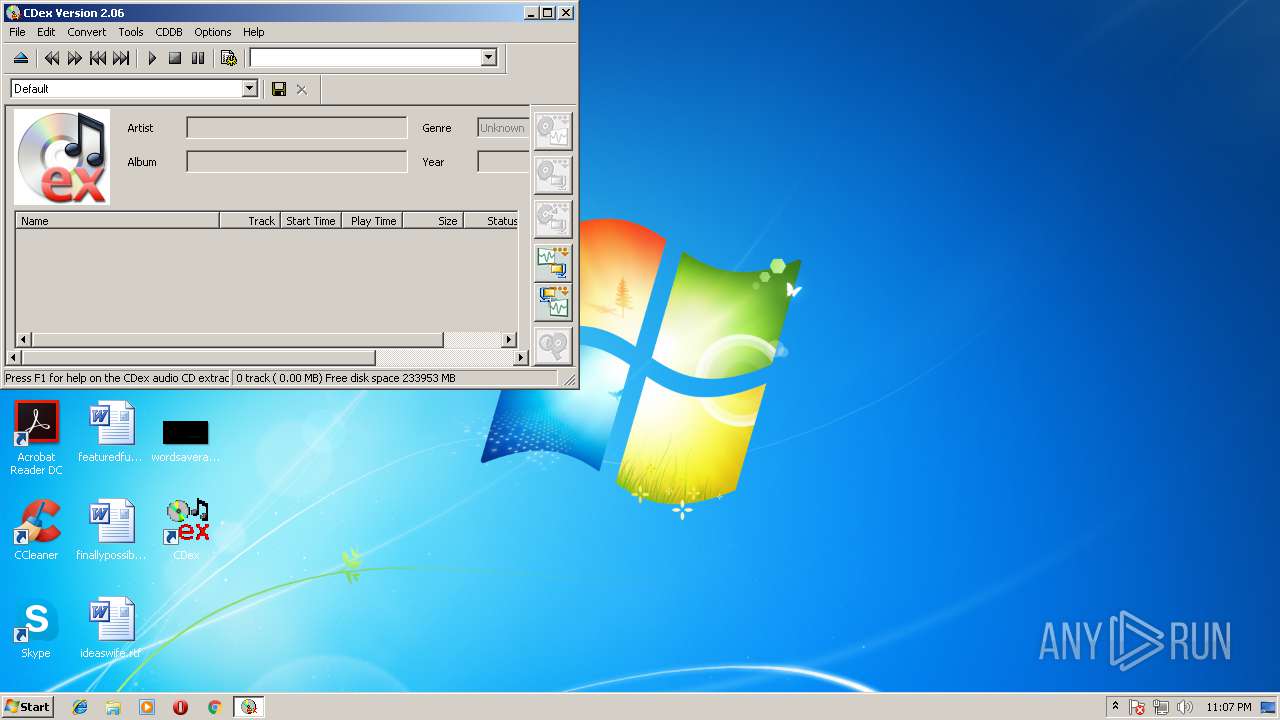
Task: Show hidden system tray icons arrow
Action: (x=1115, y=706)
